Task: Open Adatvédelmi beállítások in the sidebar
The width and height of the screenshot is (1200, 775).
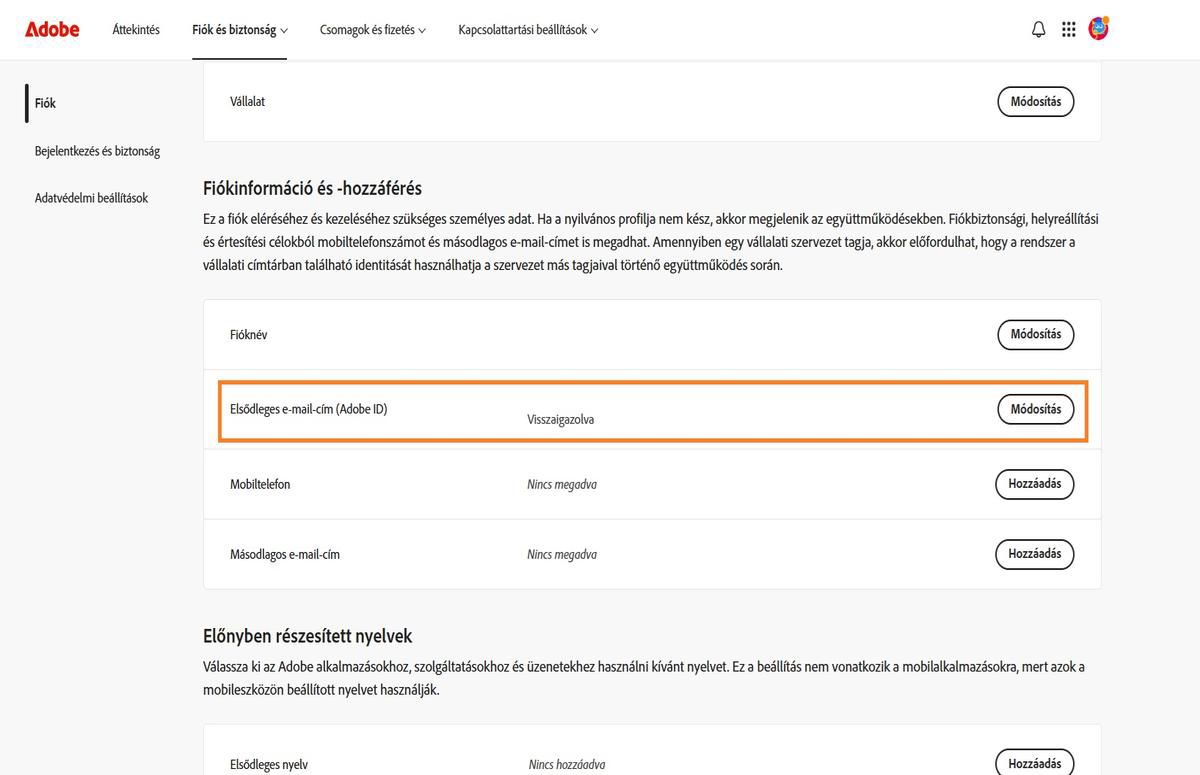Action: [x=90, y=197]
